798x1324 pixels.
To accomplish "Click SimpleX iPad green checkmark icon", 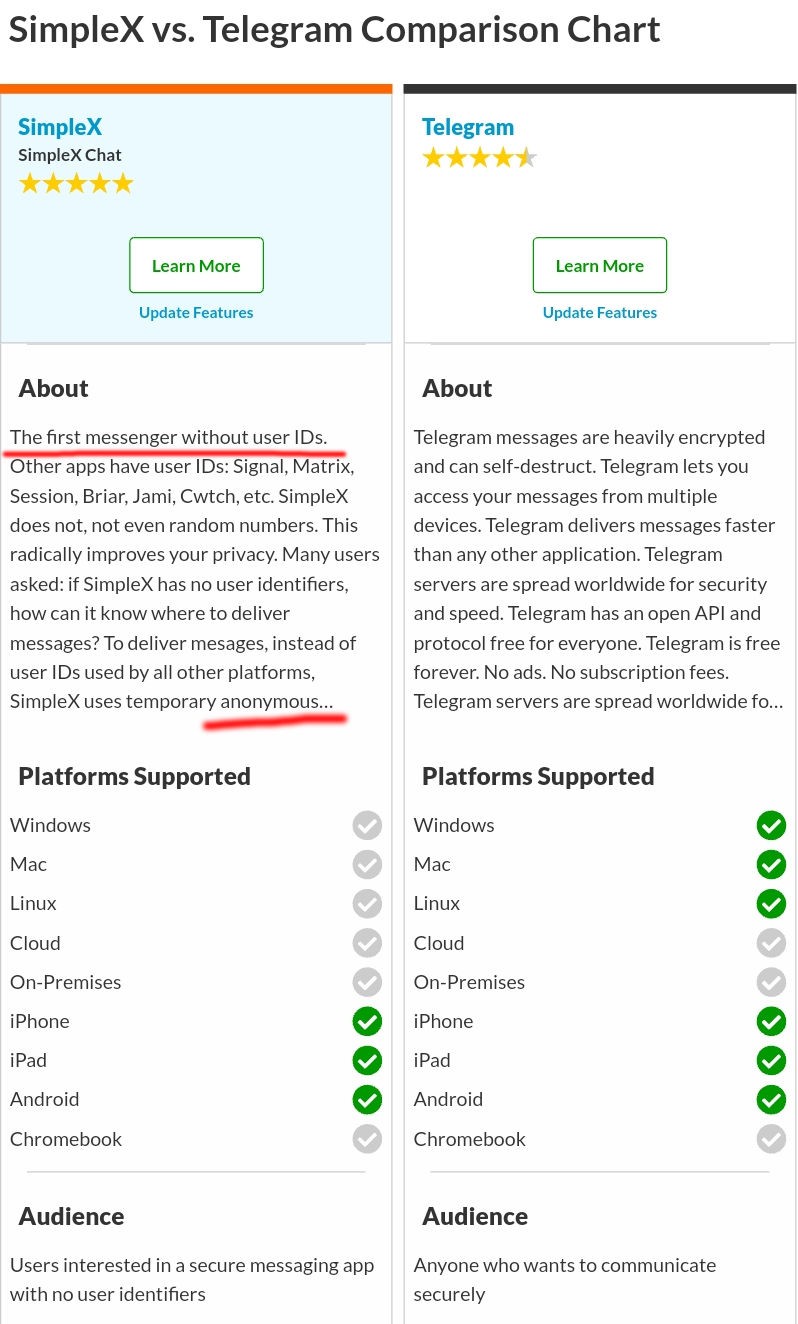I will [x=367, y=1060].
